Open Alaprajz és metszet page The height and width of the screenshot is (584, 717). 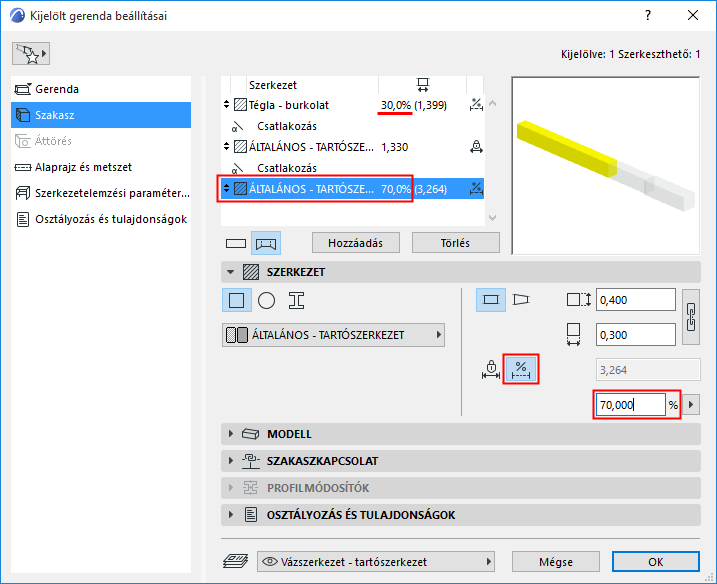coord(101,167)
